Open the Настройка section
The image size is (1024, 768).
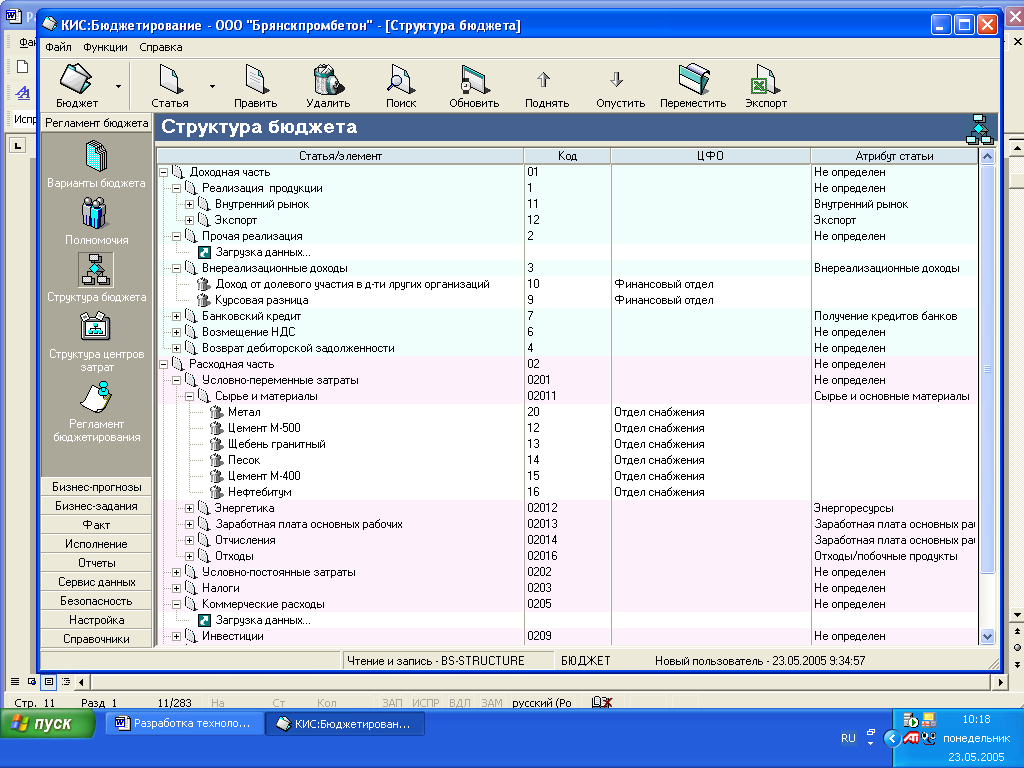[97, 620]
